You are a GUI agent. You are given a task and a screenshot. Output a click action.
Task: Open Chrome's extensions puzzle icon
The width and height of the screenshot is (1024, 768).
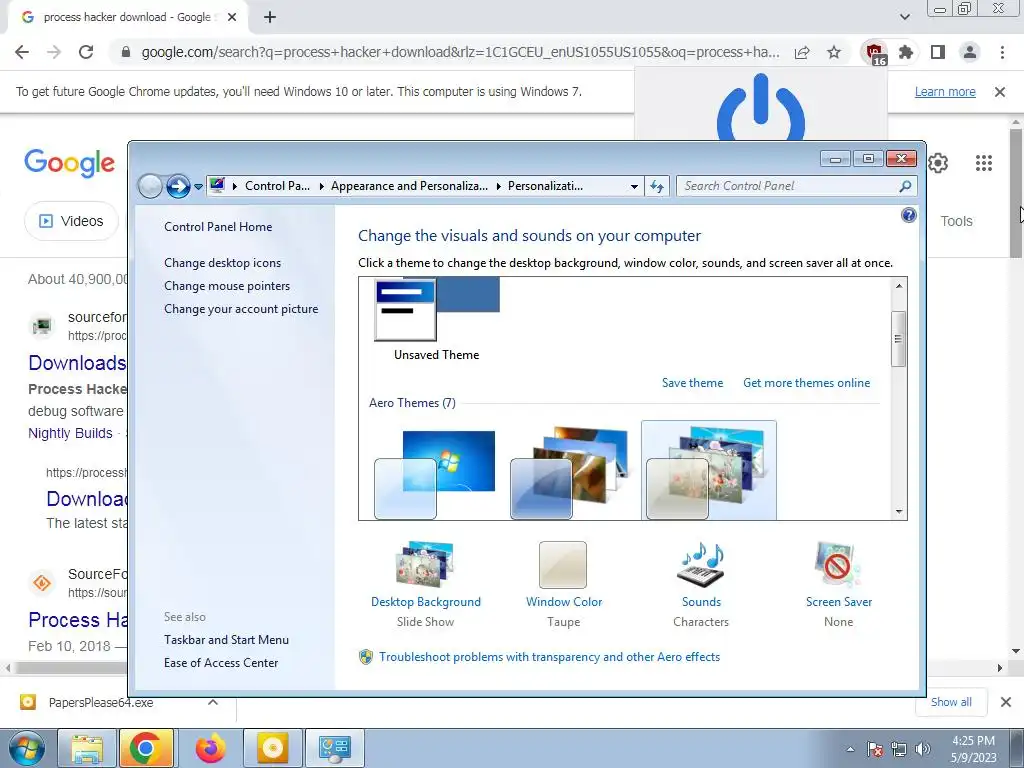906,52
